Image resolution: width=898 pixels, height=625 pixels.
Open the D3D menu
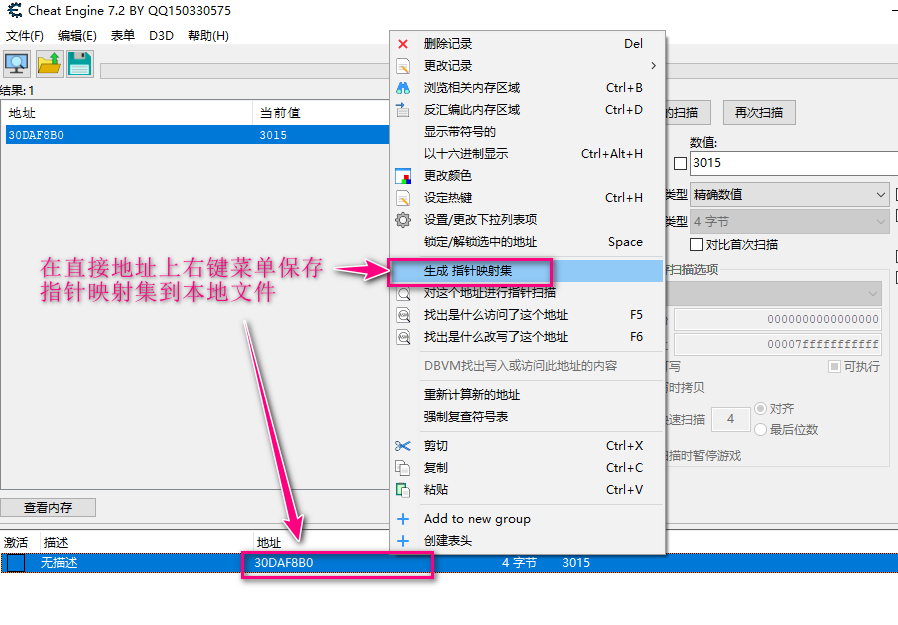pyautogui.click(x=162, y=36)
